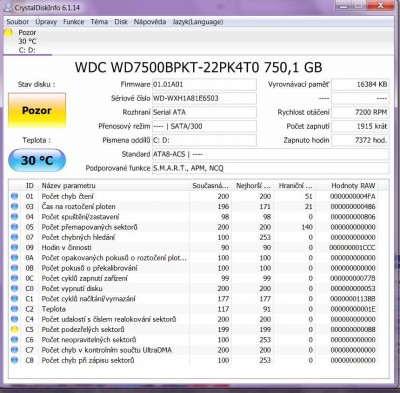The image size is (400, 393).
Task: Click the Rozhraní field Serial ATA
Action: pyautogui.click(x=204, y=112)
